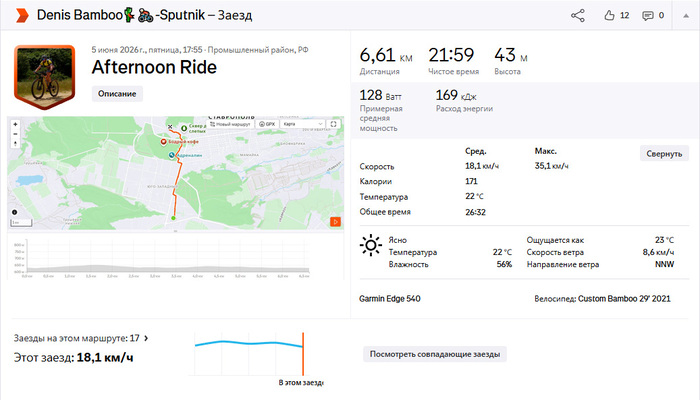The height and width of the screenshot is (400, 700).
Task: Zoom out the map with minus button
Action: tap(16, 134)
